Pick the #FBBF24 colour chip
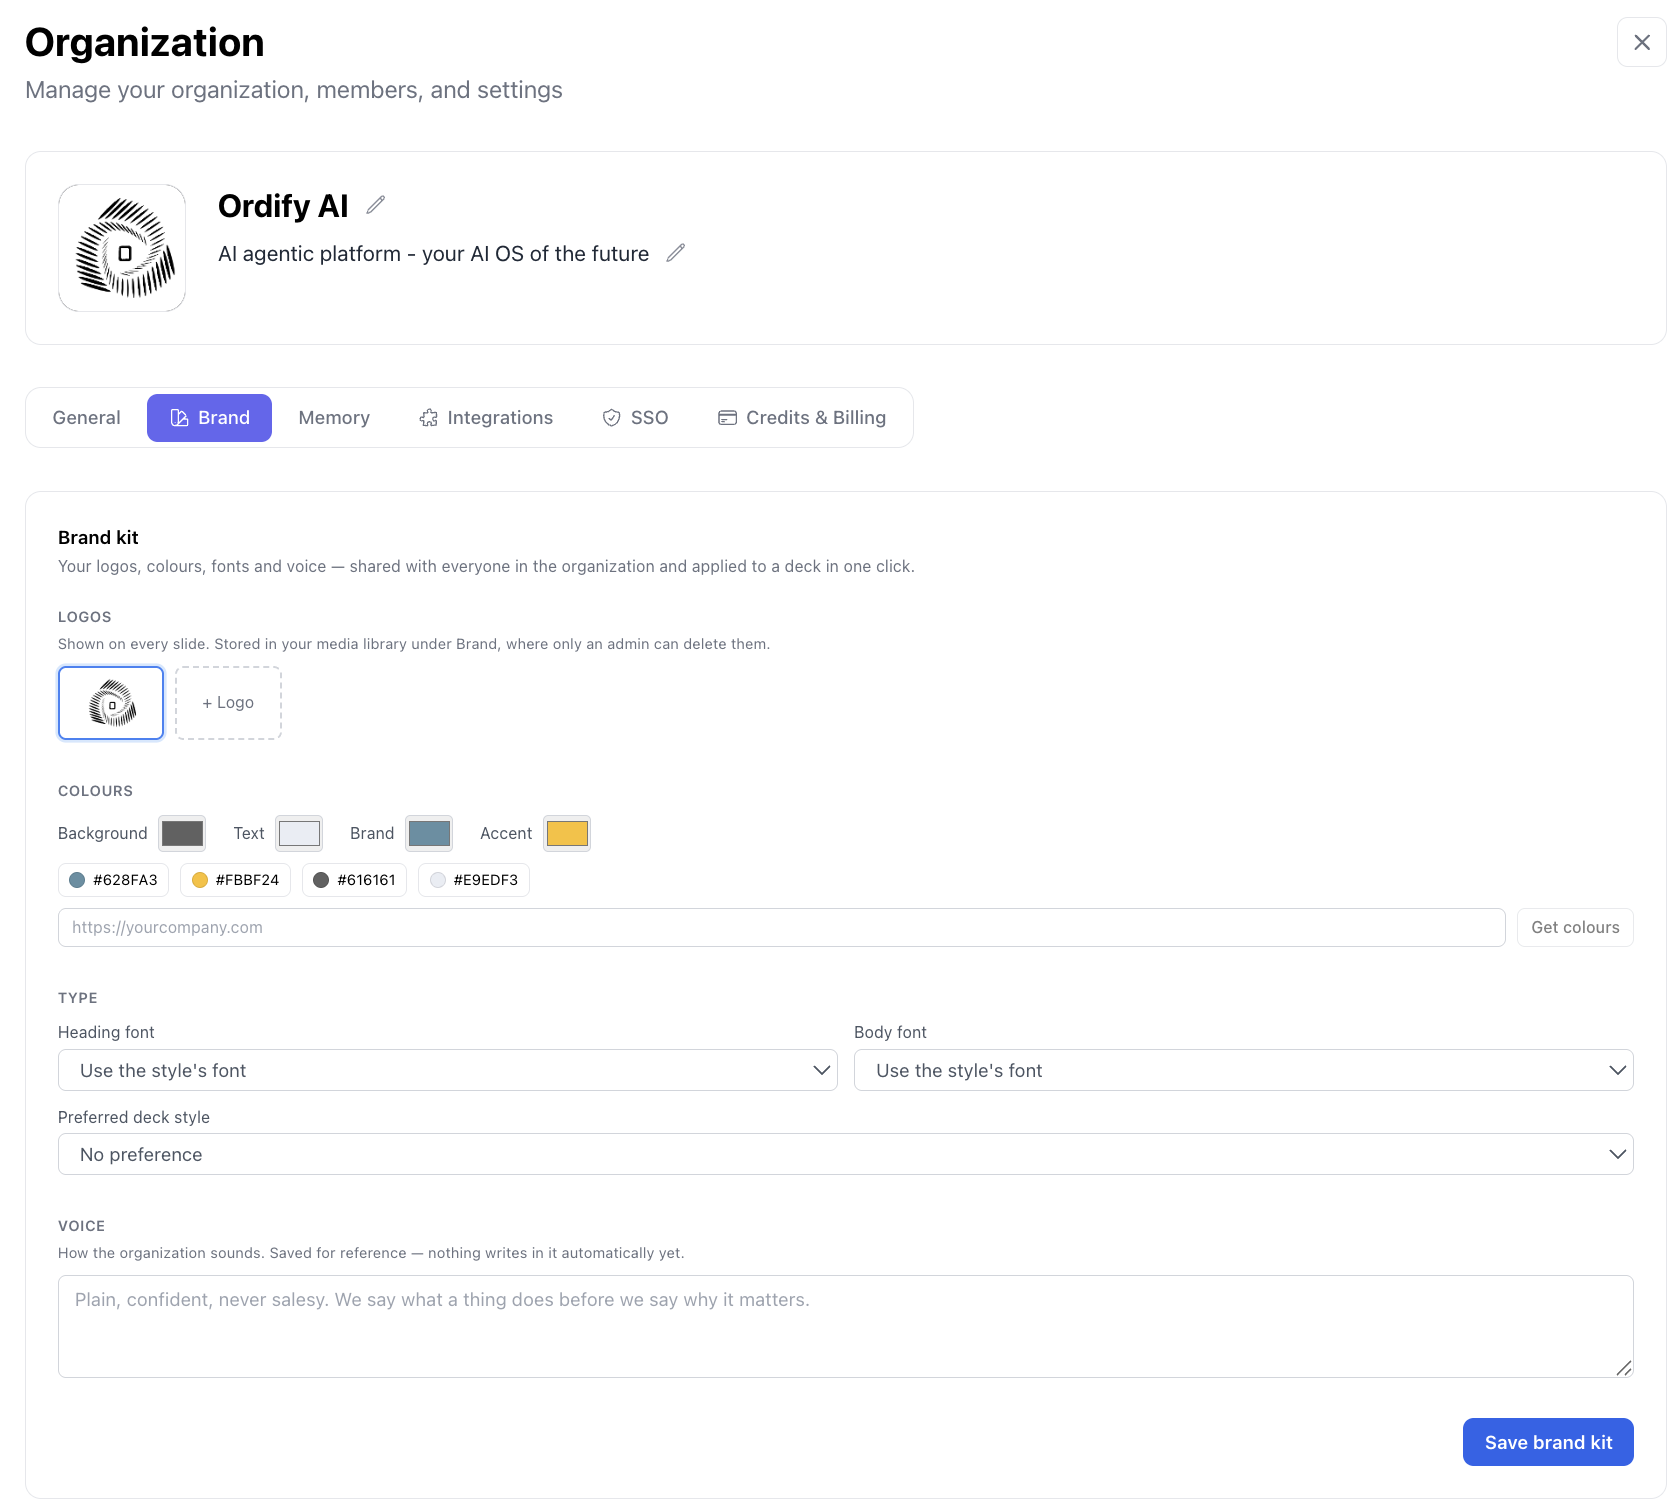The image size is (1678, 1506). (x=236, y=880)
